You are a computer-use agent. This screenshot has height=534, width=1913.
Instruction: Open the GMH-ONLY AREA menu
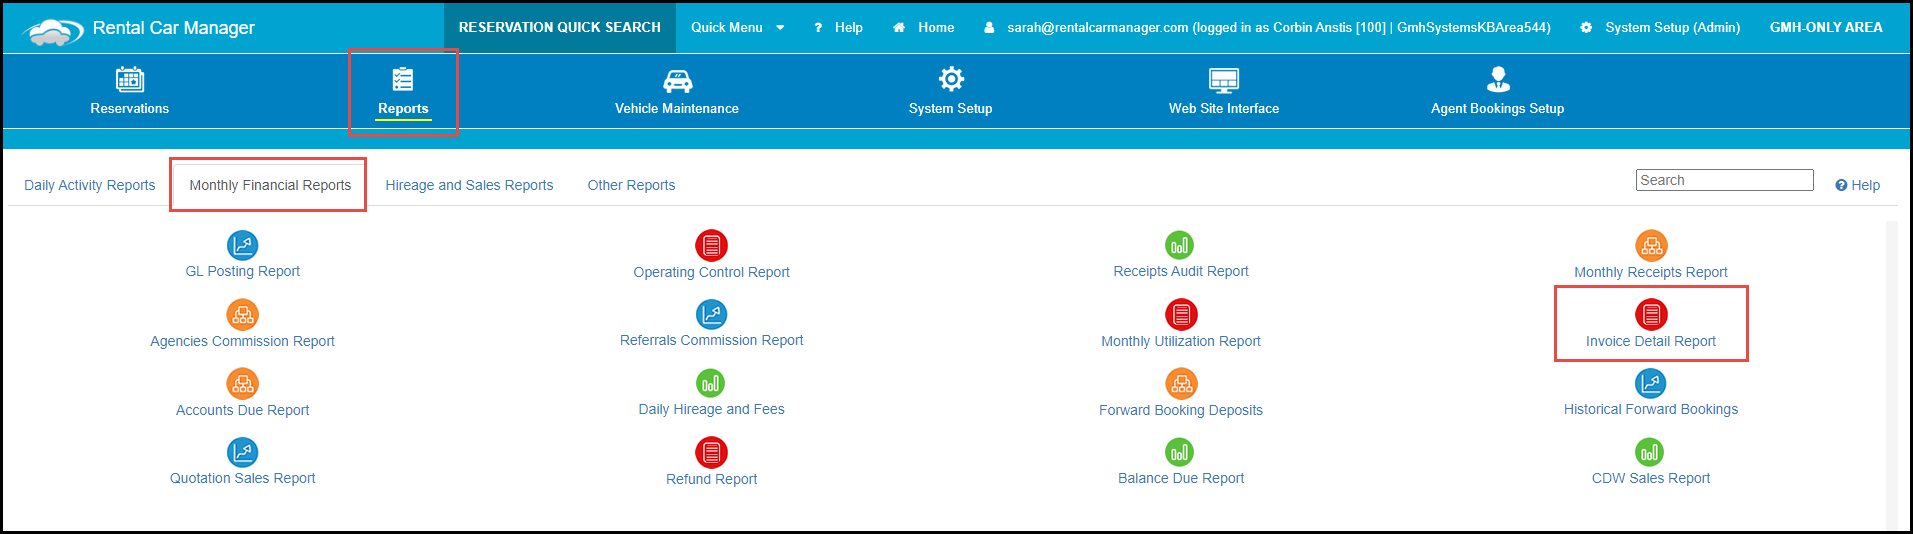coord(1826,28)
